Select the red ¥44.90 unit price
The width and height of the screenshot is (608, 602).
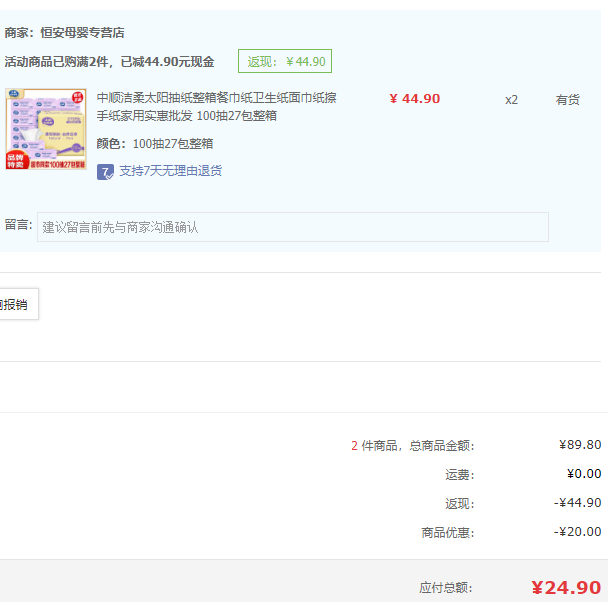point(414,99)
